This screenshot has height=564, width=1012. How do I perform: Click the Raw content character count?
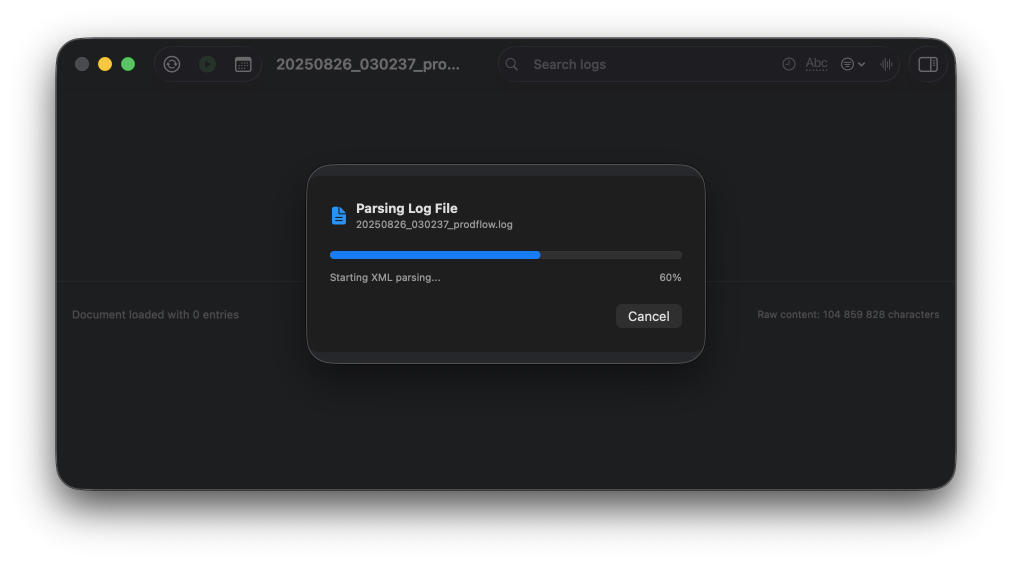[x=848, y=314]
